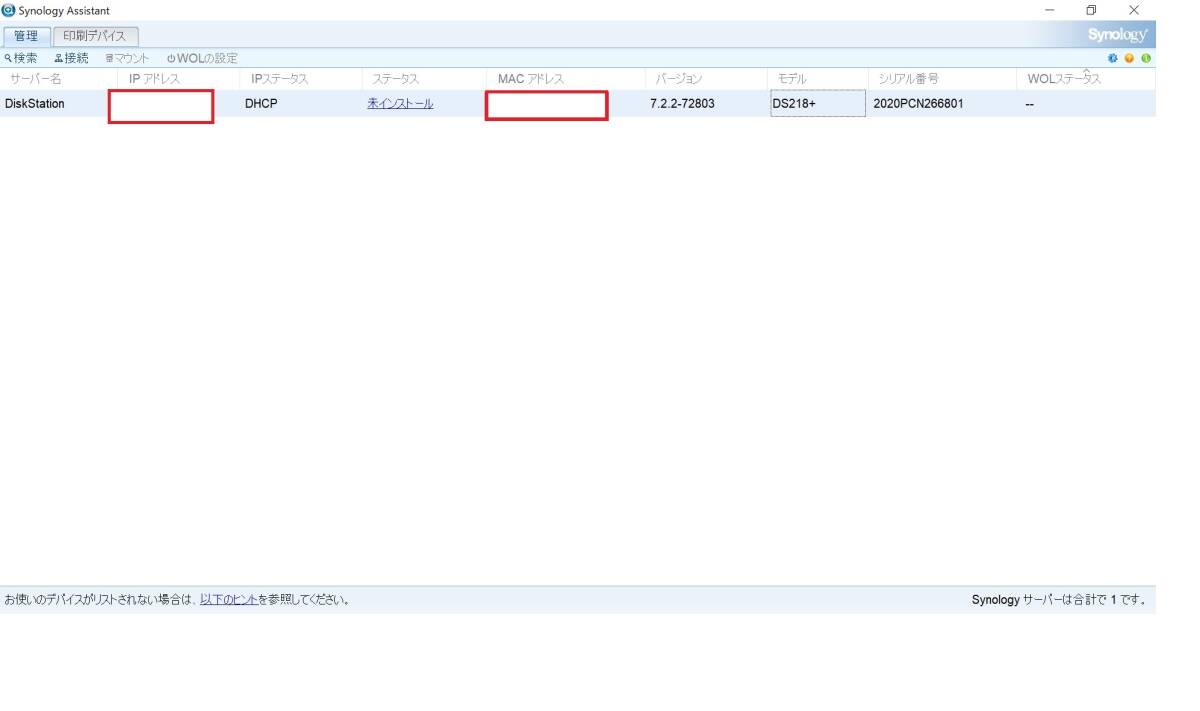Click the Synology logo in the header

pos(1118,35)
